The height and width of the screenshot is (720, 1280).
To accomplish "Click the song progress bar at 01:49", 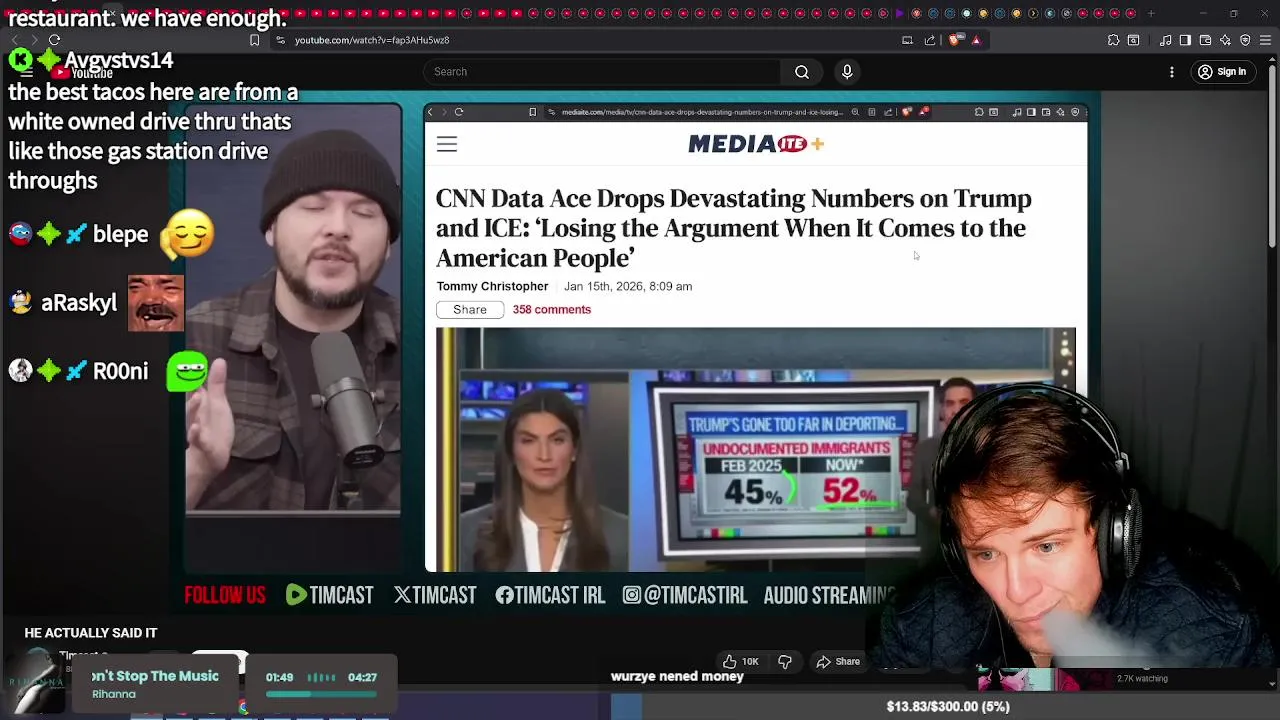I will (321, 693).
